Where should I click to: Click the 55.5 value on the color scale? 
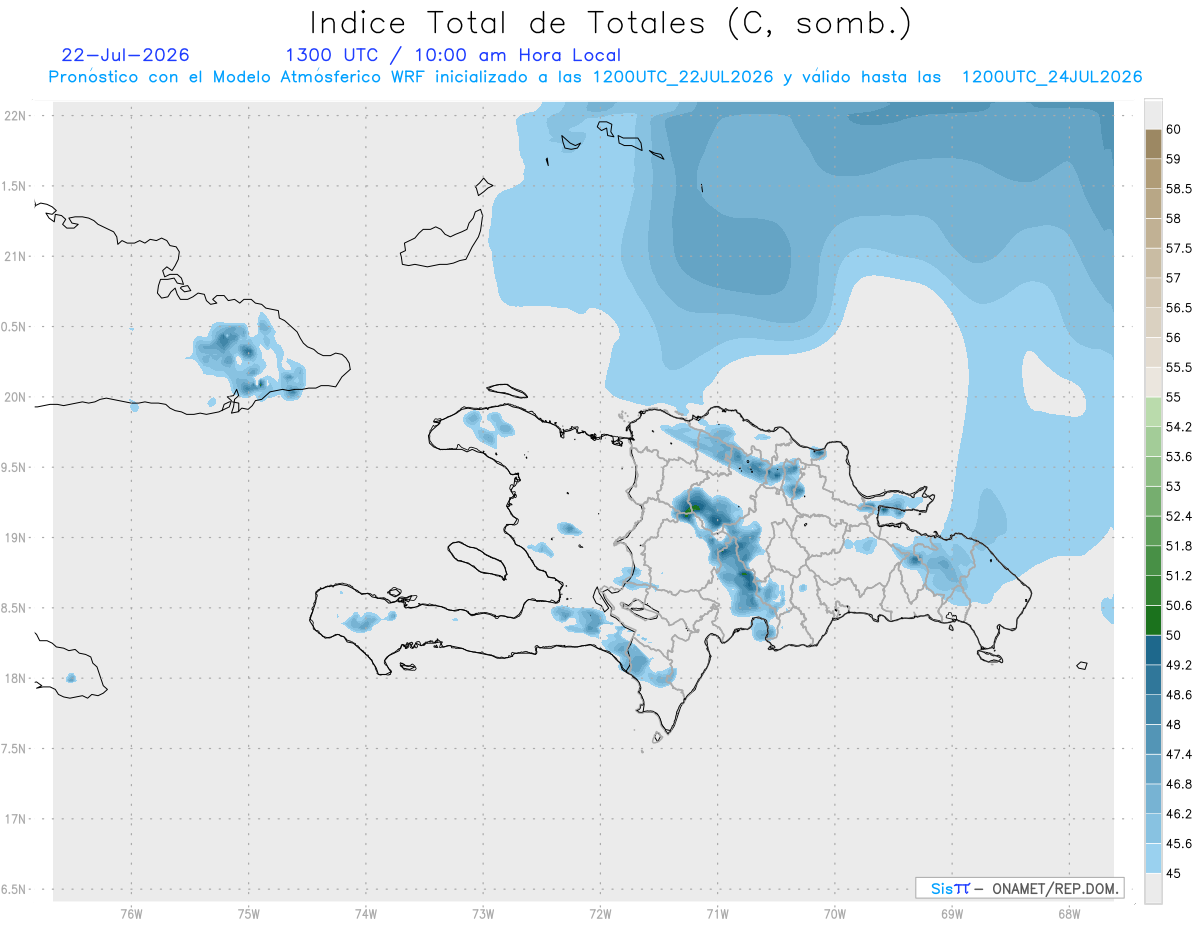tap(1179, 367)
